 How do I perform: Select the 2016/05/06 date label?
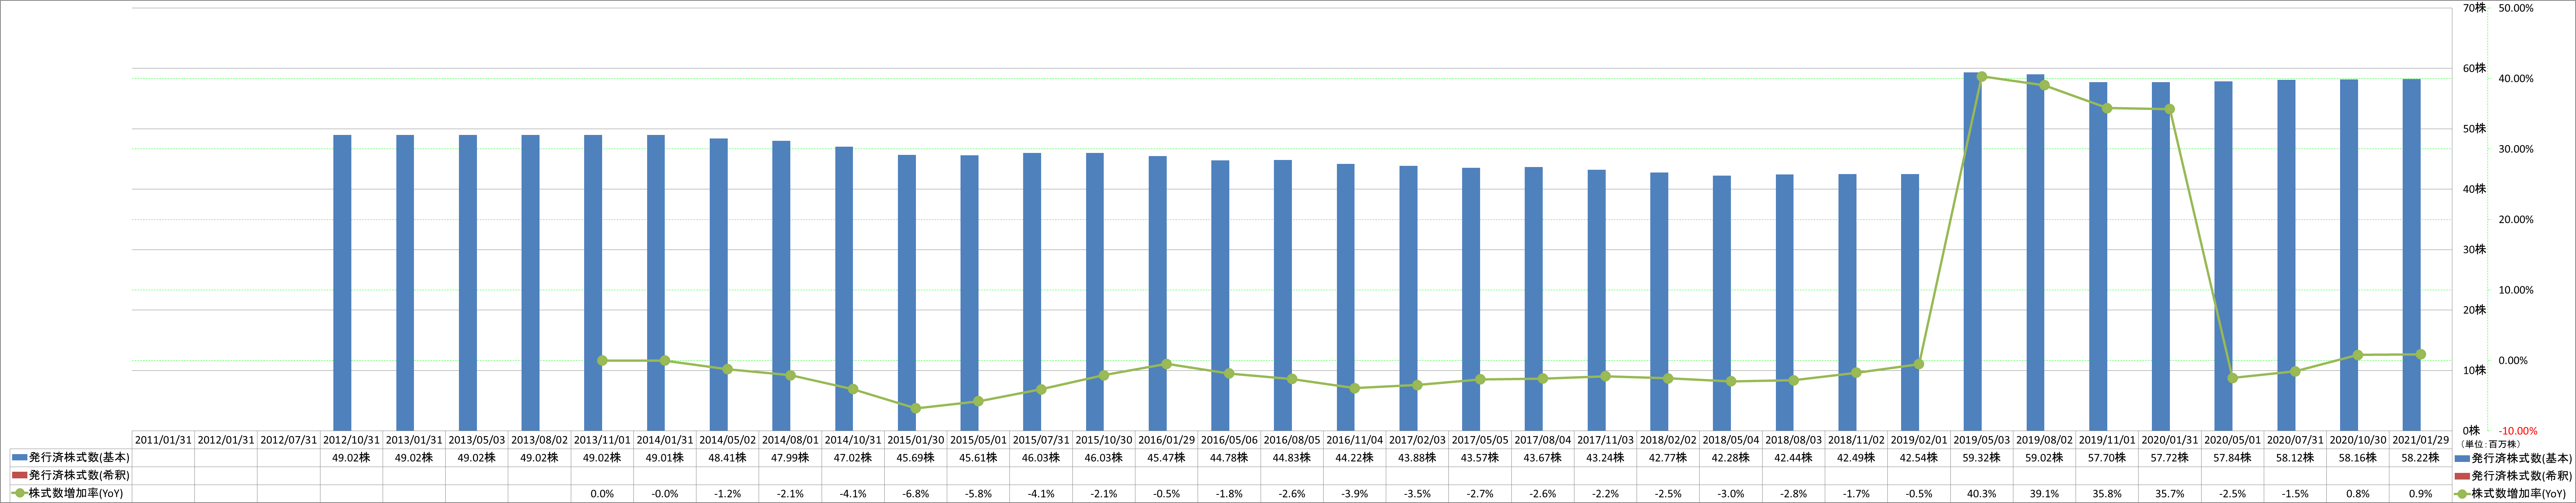click(1229, 440)
